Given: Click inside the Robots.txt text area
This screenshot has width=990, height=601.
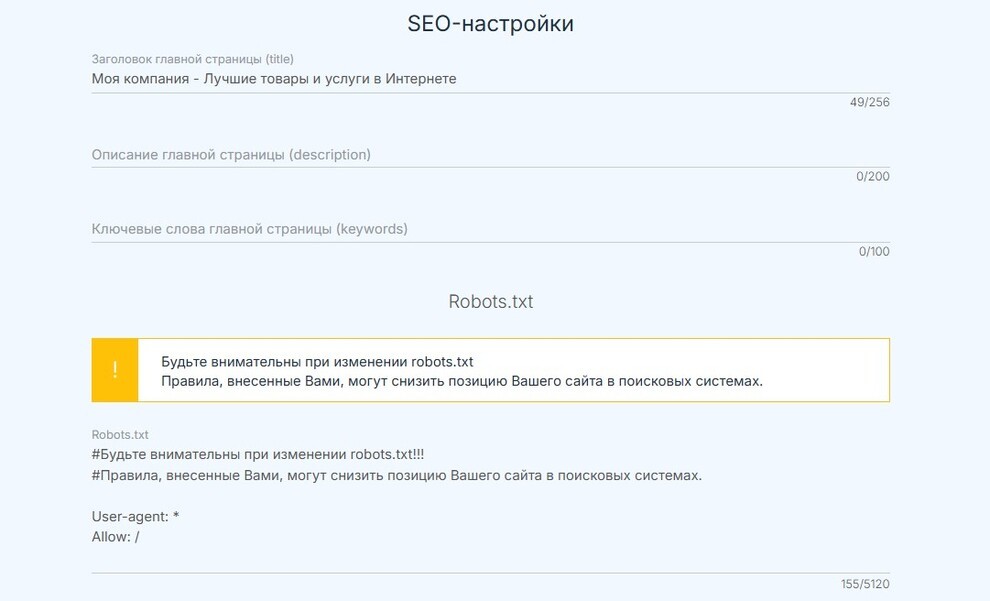Looking at the screenshot, I should coord(491,506).
